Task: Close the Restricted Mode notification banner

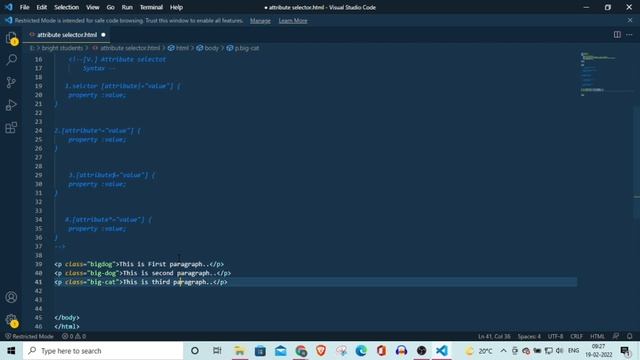Action: 630,20
